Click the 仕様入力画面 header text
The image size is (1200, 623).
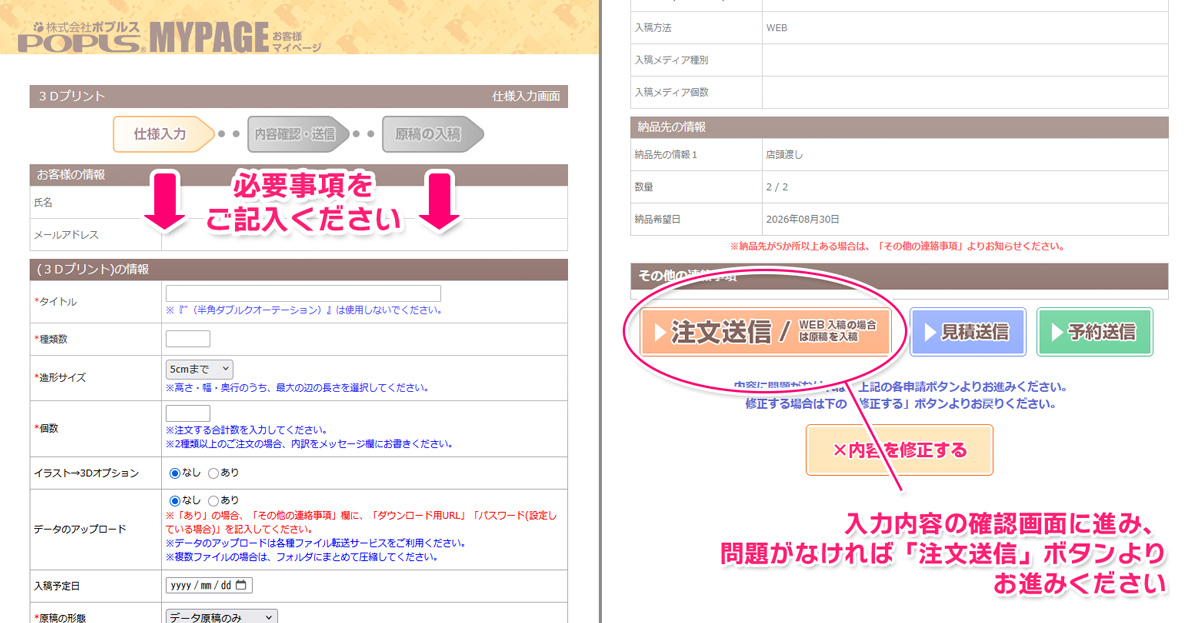pos(528,97)
